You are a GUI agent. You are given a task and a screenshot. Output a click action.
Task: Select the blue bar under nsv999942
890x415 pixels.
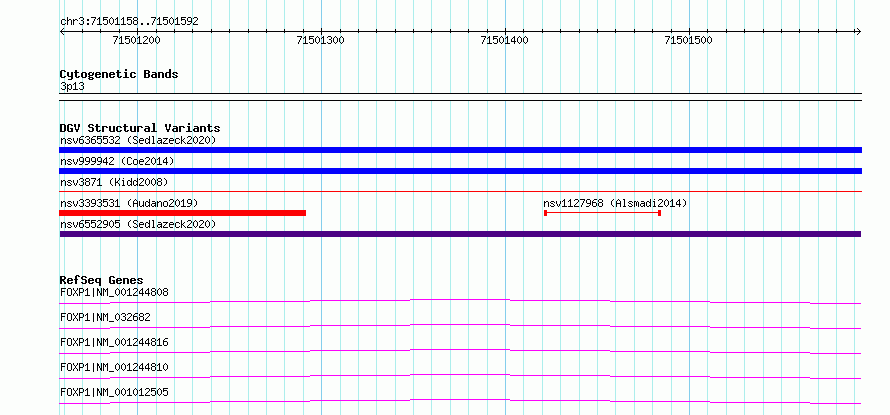click(460, 171)
